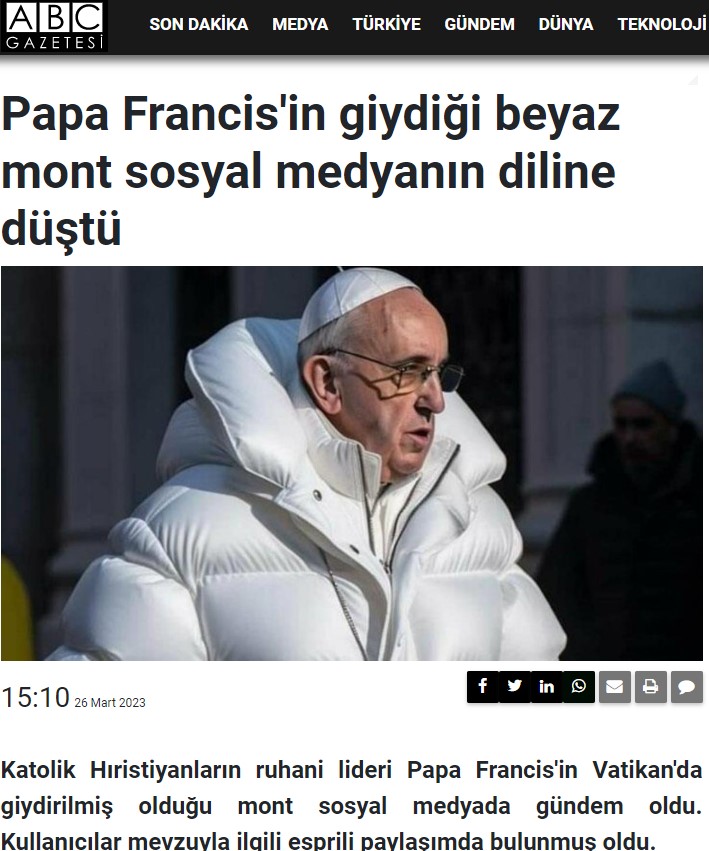Open comments via the speech bubble icon

click(687, 687)
